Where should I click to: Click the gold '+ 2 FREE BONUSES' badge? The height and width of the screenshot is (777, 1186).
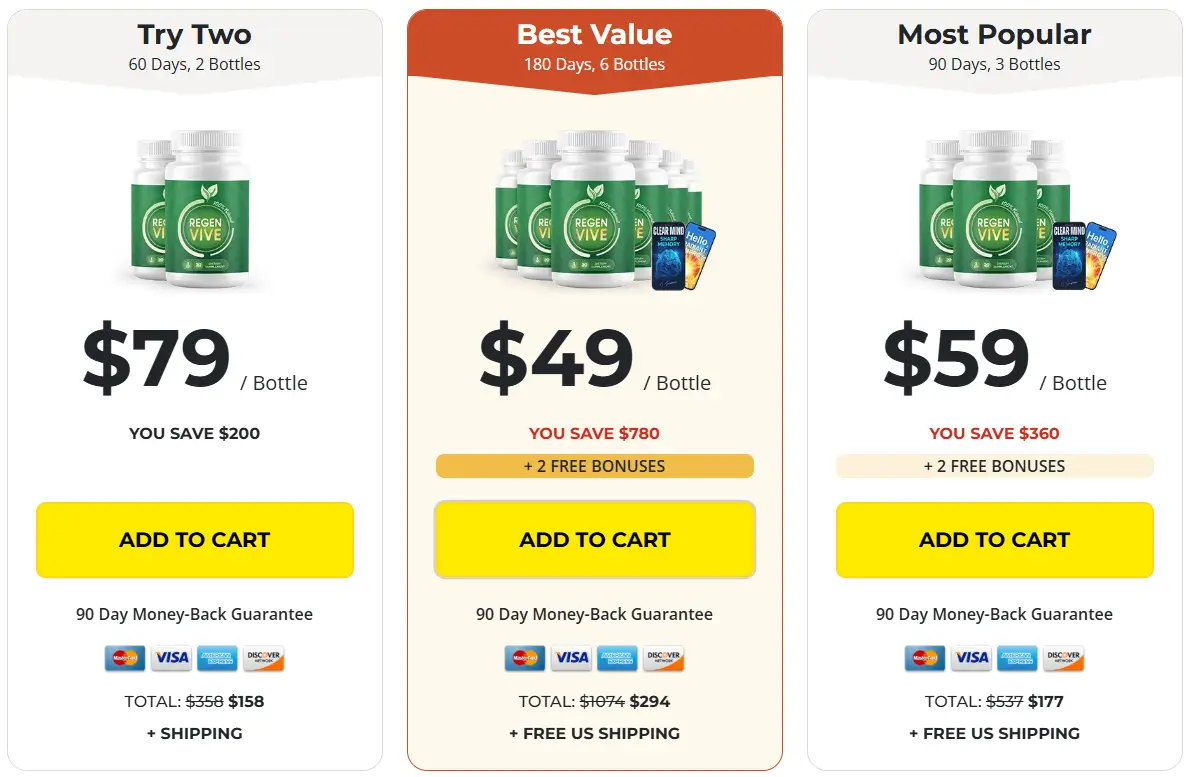point(595,466)
